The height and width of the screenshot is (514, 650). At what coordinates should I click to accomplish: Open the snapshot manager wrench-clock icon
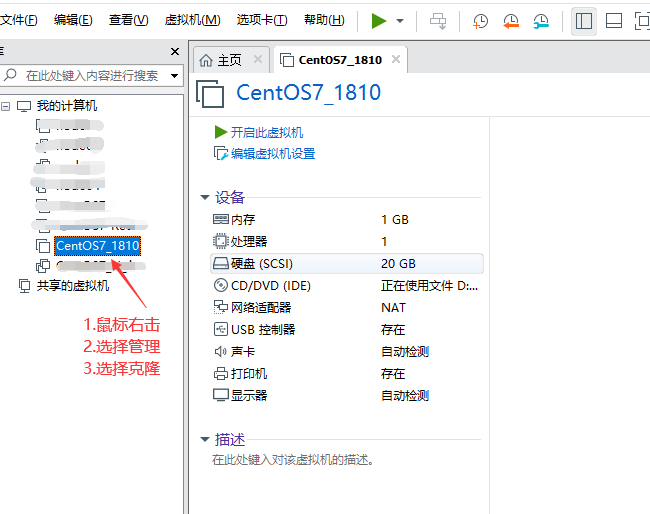point(541,21)
